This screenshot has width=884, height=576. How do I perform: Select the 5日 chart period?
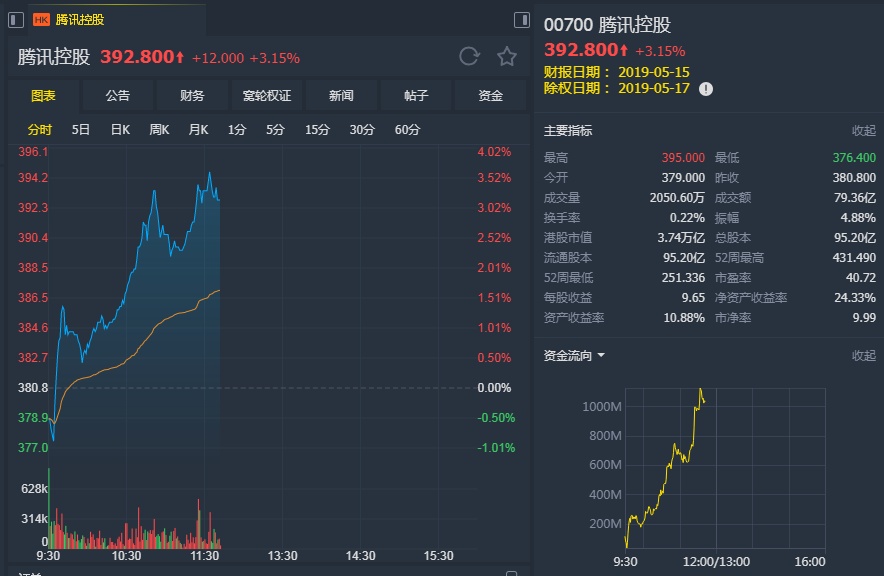tap(81, 130)
